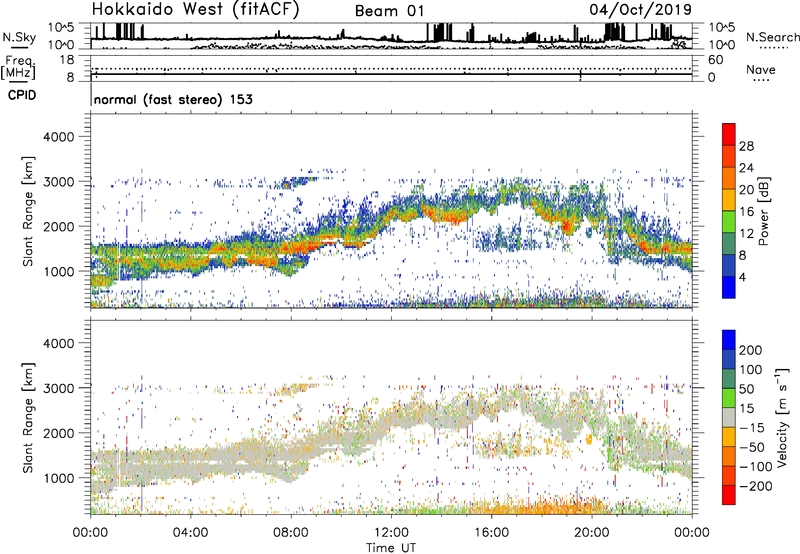Click 4000 on the velocity panel range axis
This screenshot has width=800, height=554.
coord(59,343)
